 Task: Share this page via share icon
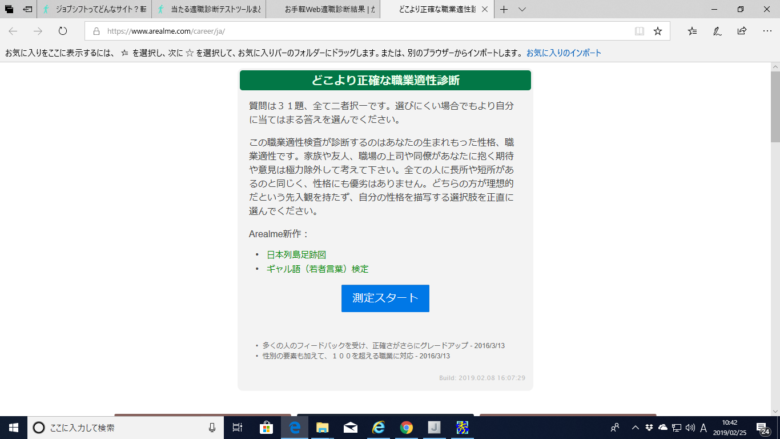(x=742, y=31)
